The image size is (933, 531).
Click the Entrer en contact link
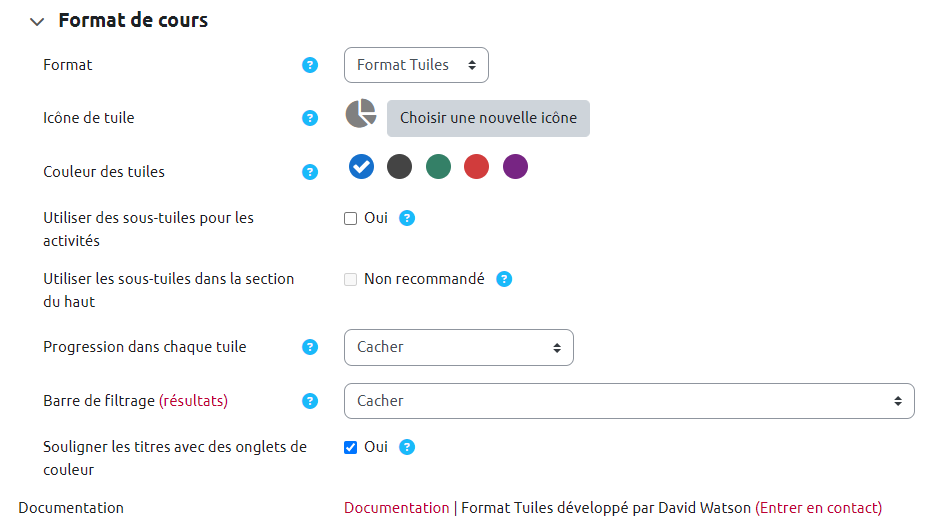(x=818, y=508)
